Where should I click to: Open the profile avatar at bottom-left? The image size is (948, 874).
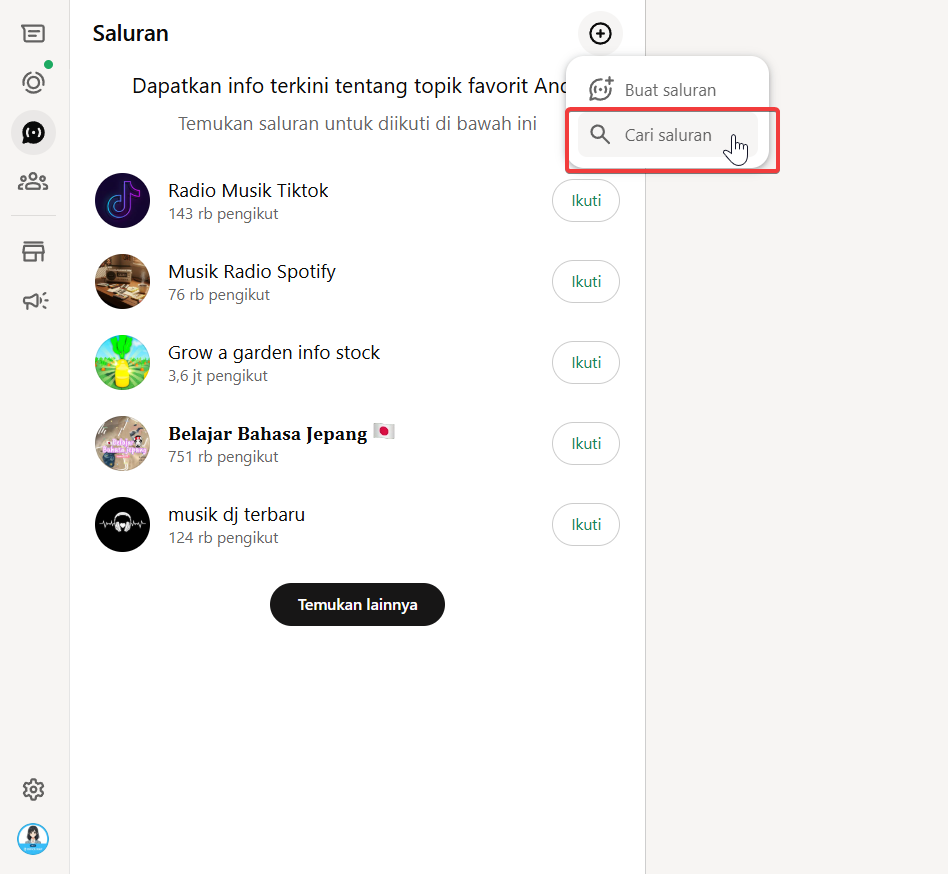tap(33, 839)
